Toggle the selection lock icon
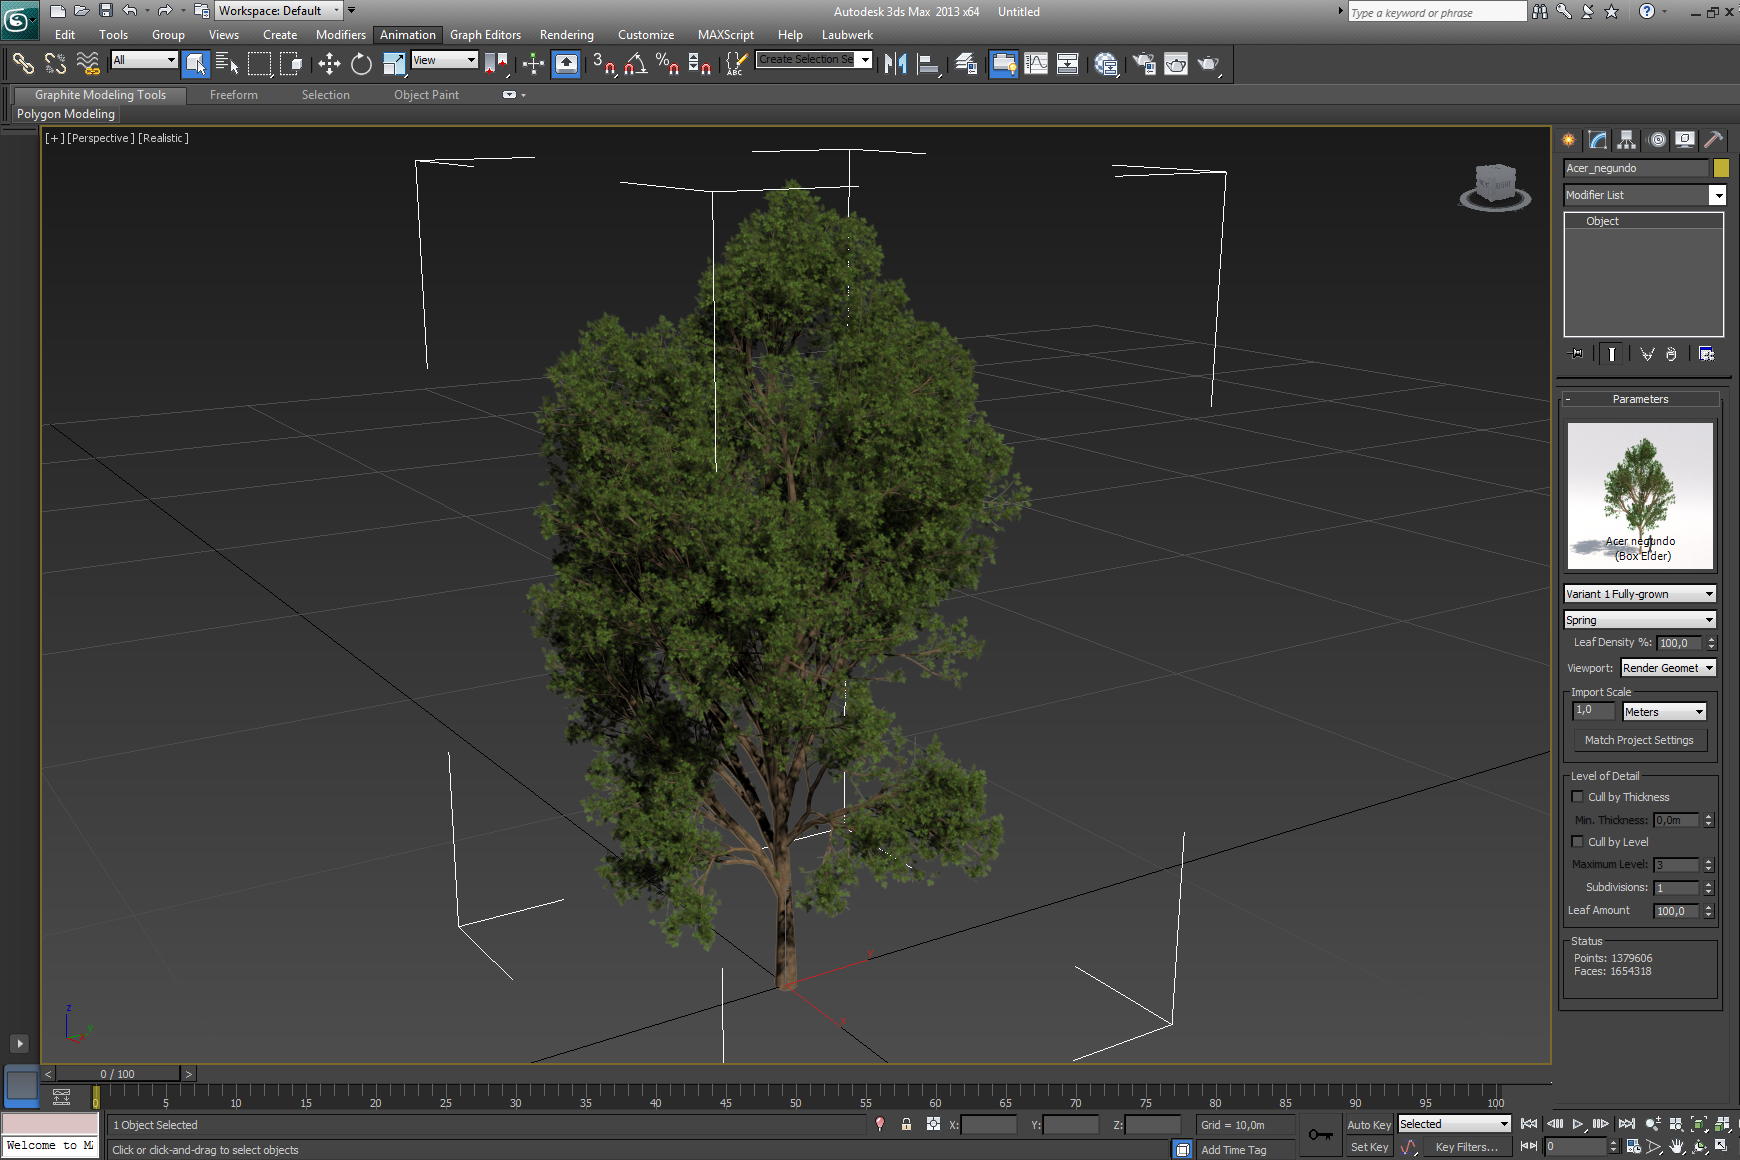1740x1160 pixels. click(906, 1124)
